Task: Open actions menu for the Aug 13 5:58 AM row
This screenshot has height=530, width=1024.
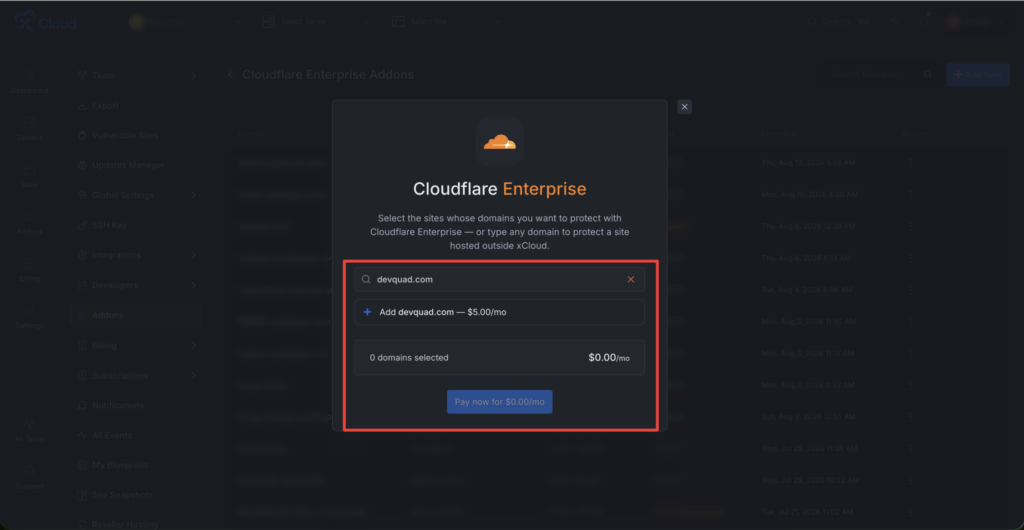Action: point(910,163)
